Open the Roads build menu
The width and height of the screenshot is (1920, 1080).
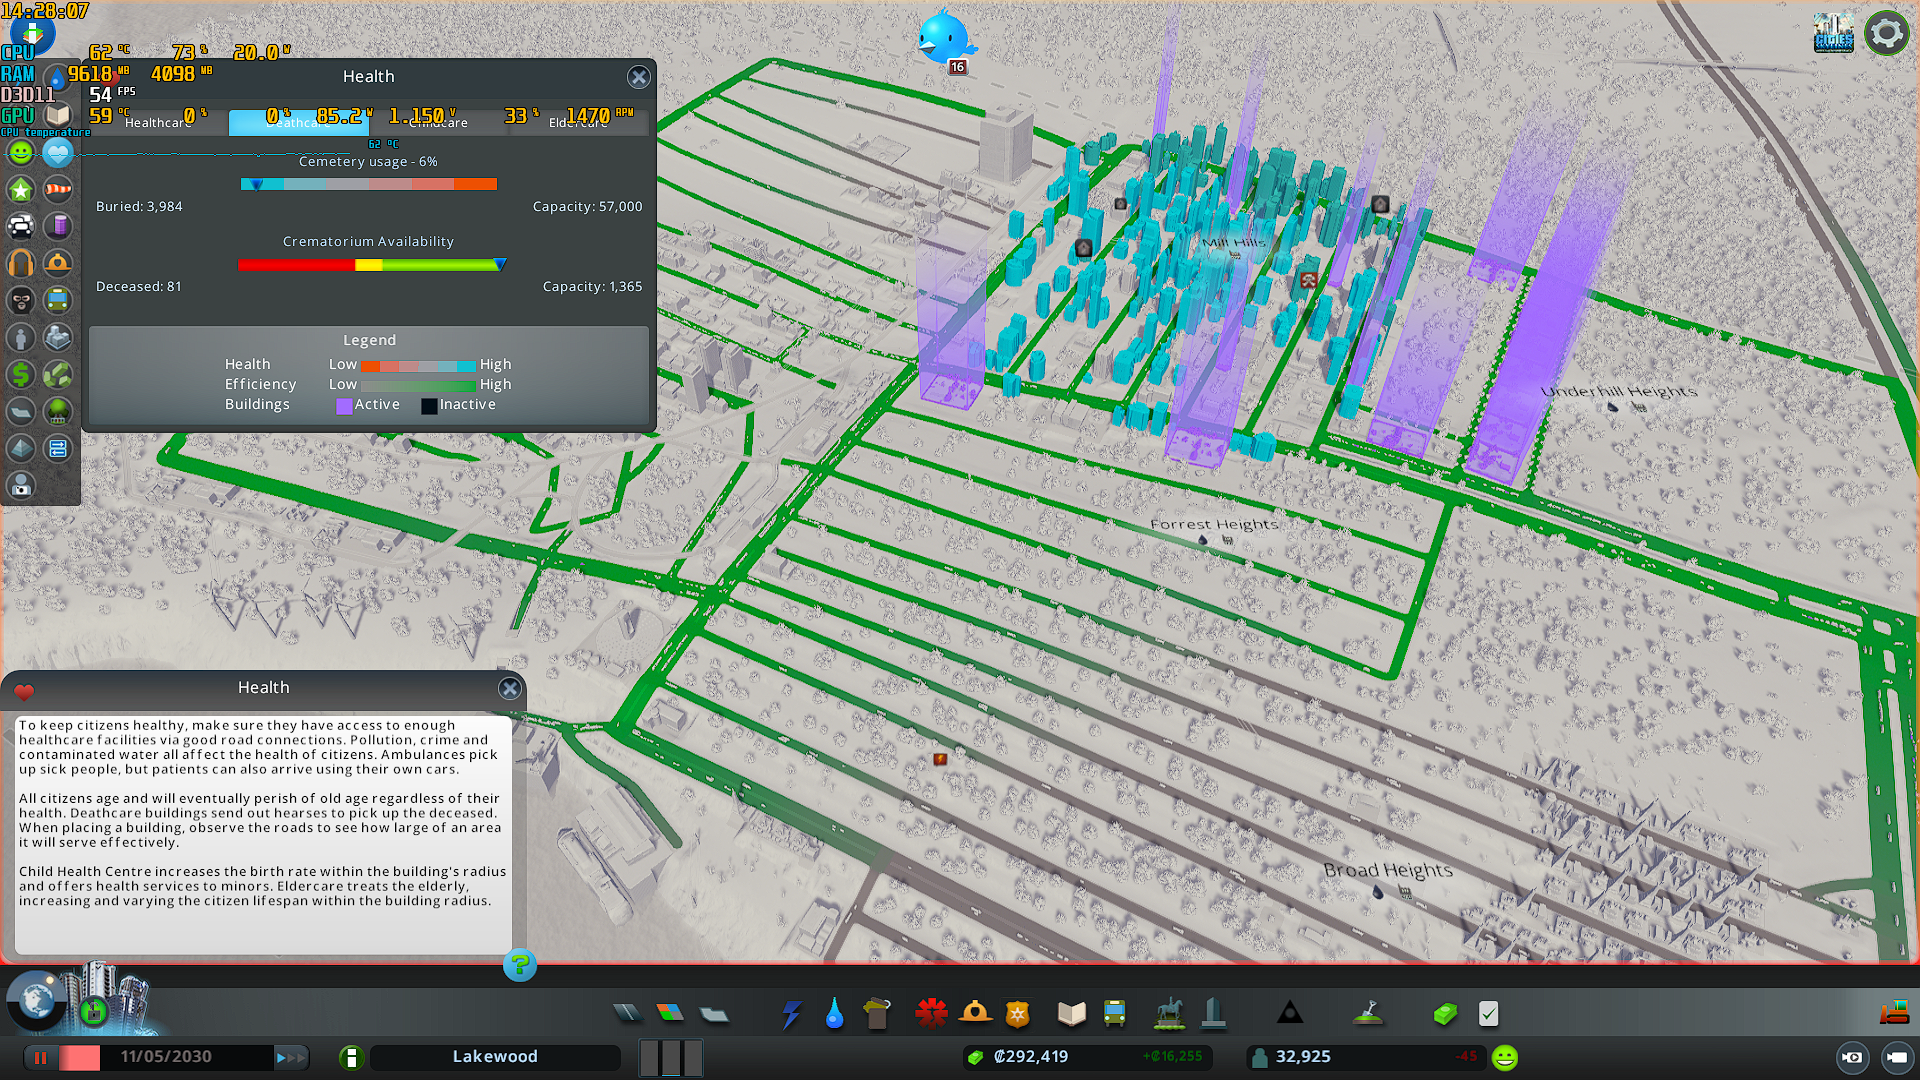point(627,1014)
